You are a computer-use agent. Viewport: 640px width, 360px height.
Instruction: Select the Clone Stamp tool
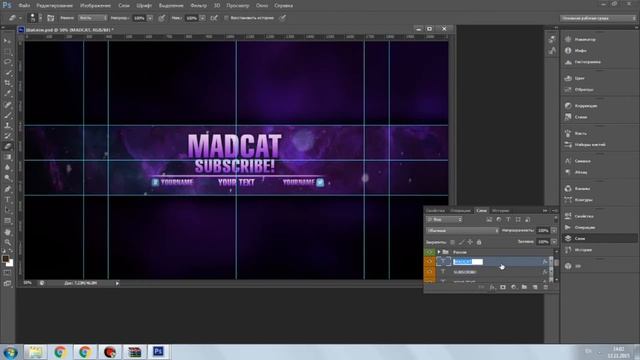tap(7, 126)
